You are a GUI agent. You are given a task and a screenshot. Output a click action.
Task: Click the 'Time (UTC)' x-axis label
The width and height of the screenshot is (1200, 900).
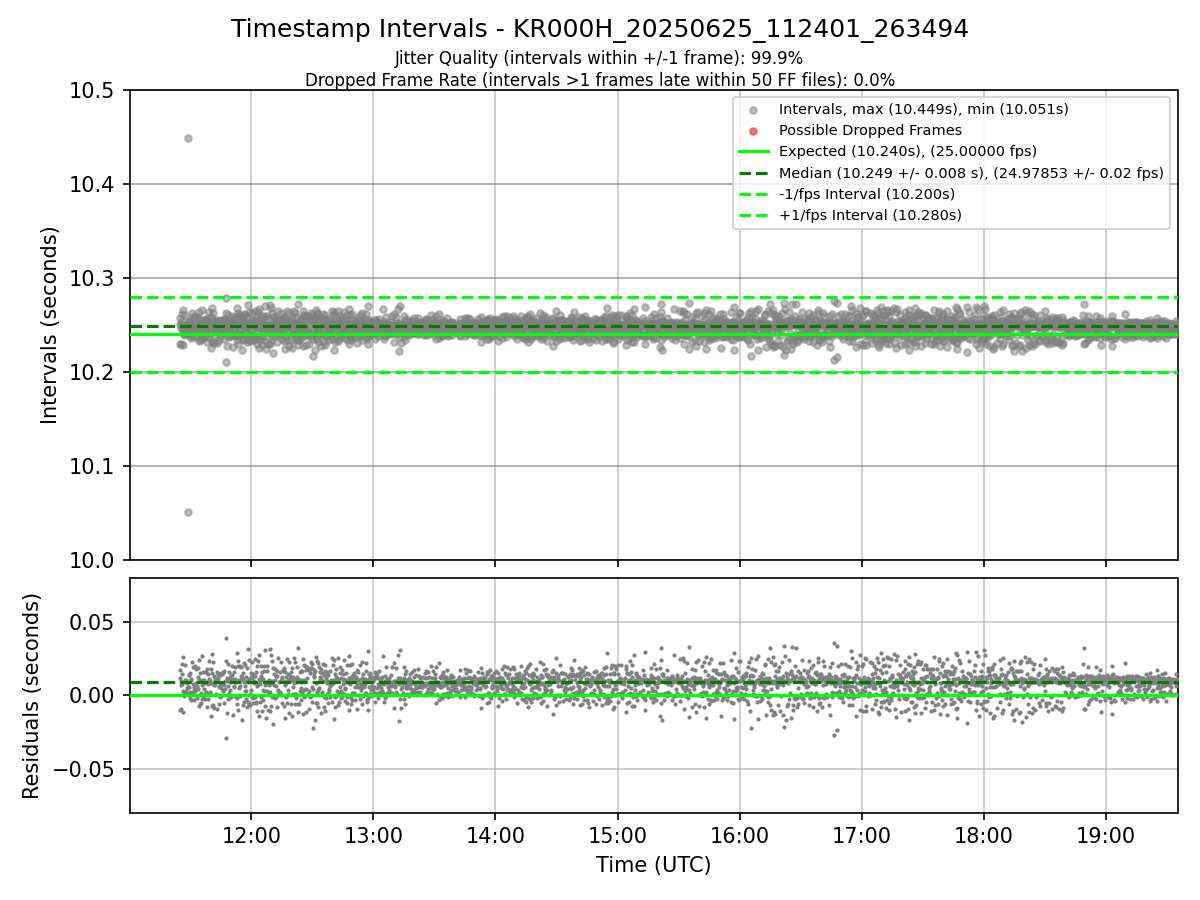click(x=654, y=865)
